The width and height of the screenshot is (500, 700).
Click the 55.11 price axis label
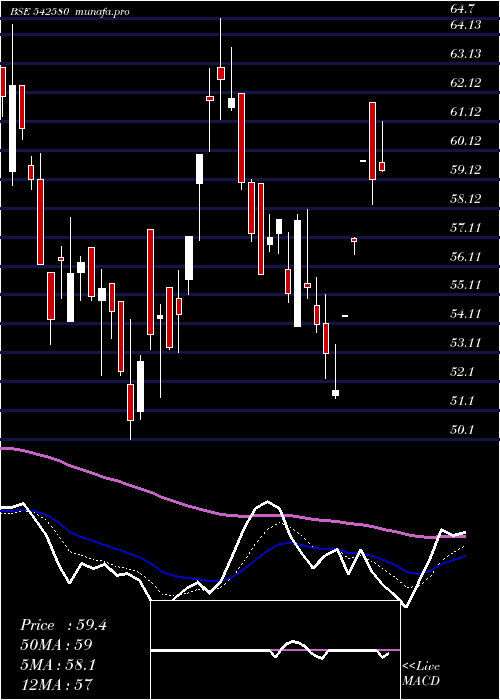tap(466, 284)
